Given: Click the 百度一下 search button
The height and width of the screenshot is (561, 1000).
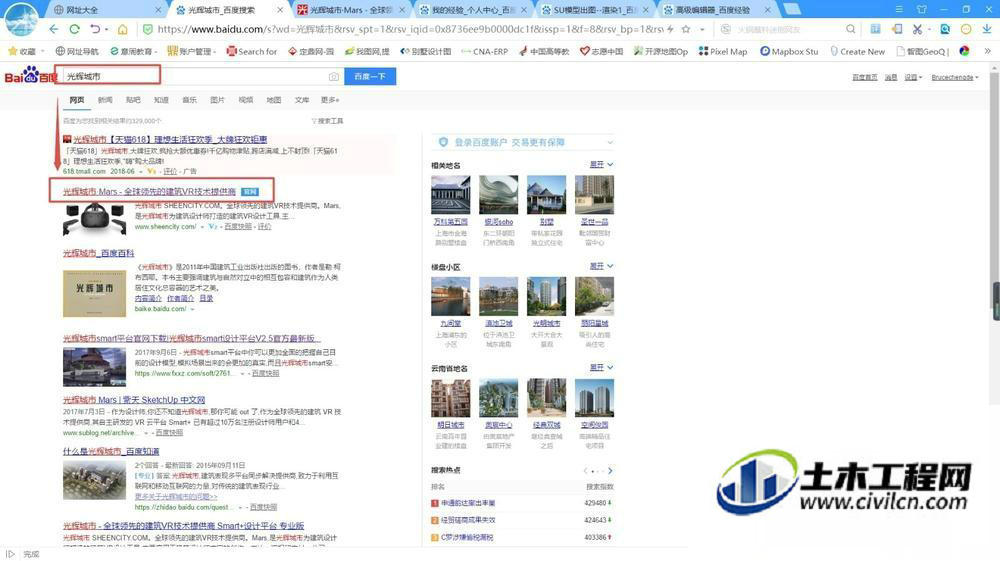Looking at the screenshot, I should (x=370, y=76).
